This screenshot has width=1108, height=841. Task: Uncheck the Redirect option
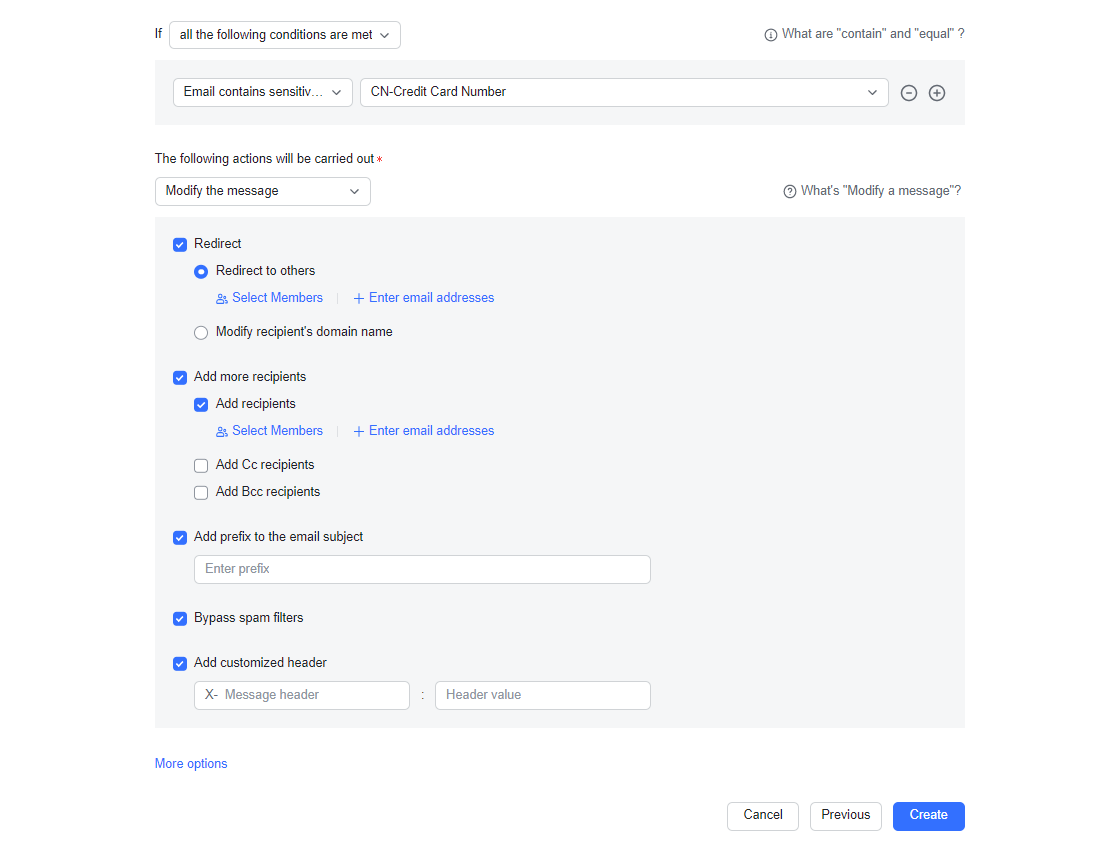(179, 244)
